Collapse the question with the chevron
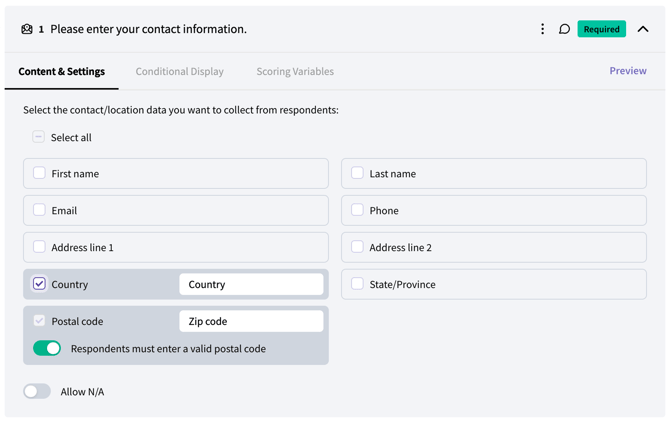This screenshot has height=423, width=670. [643, 29]
